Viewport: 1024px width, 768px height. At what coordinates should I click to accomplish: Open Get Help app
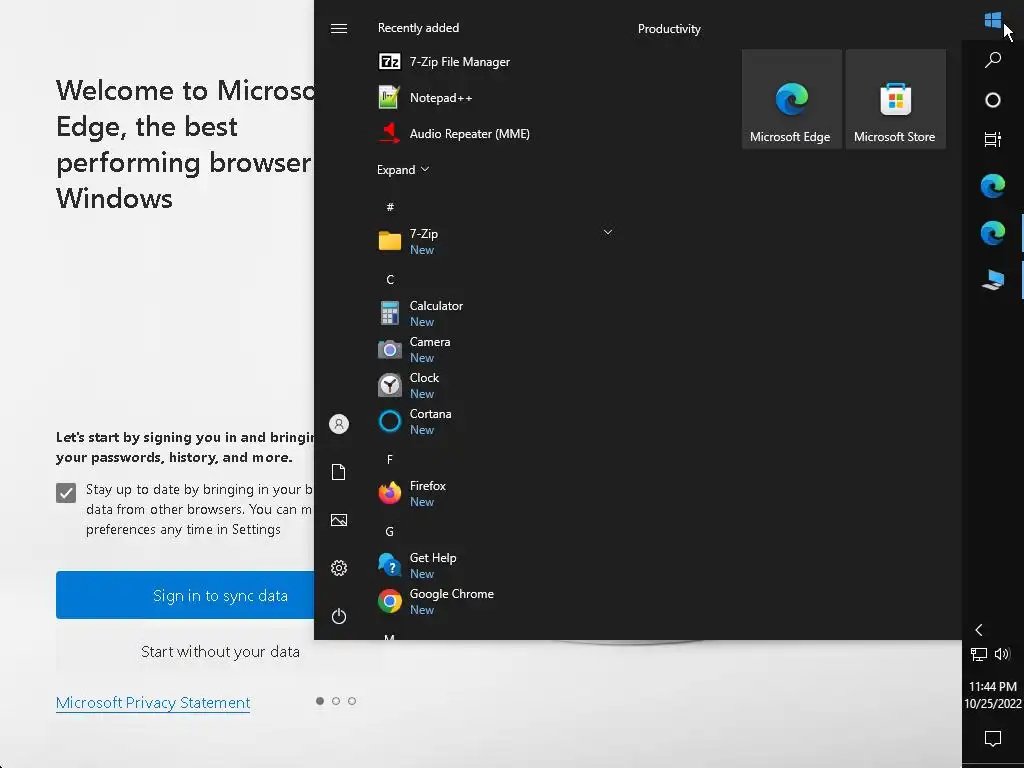[496, 566]
